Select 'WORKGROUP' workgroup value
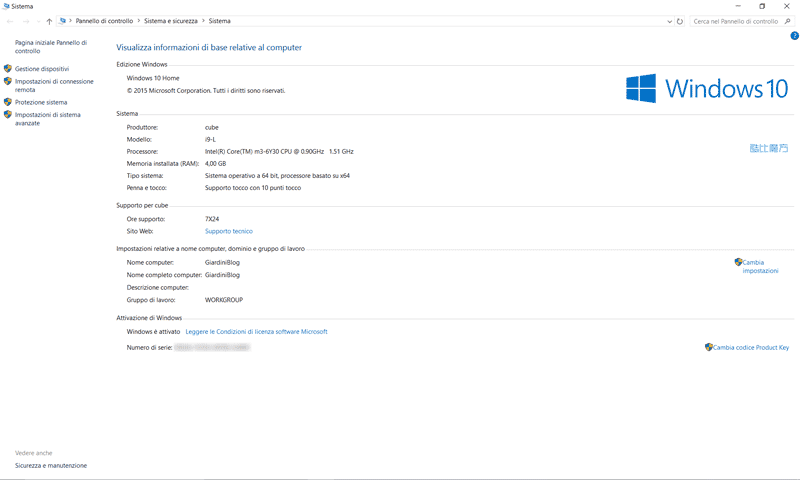 (224, 300)
